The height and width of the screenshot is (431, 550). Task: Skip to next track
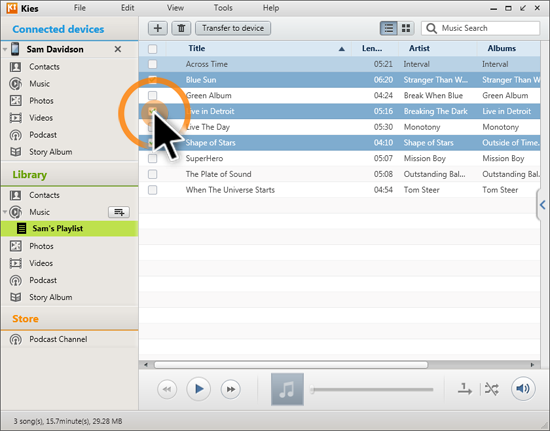[x=230, y=389]
